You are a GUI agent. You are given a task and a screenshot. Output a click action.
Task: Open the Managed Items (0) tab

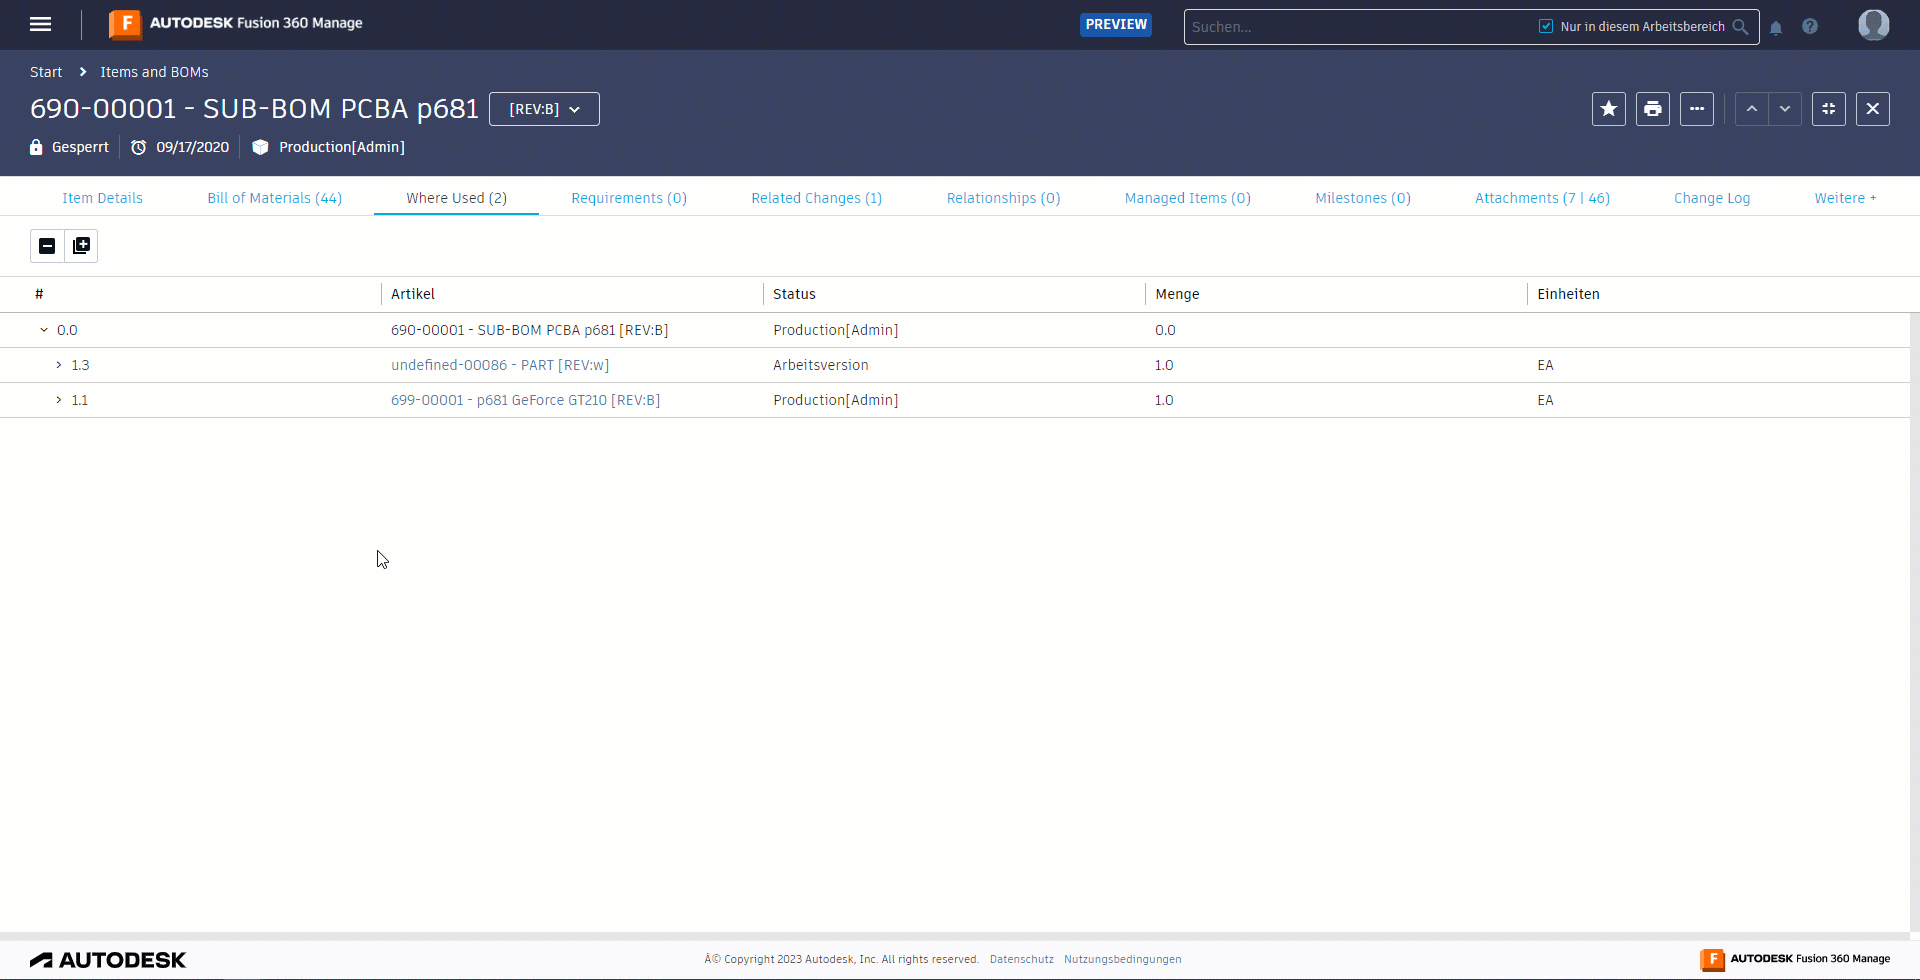click(1188, 198)
